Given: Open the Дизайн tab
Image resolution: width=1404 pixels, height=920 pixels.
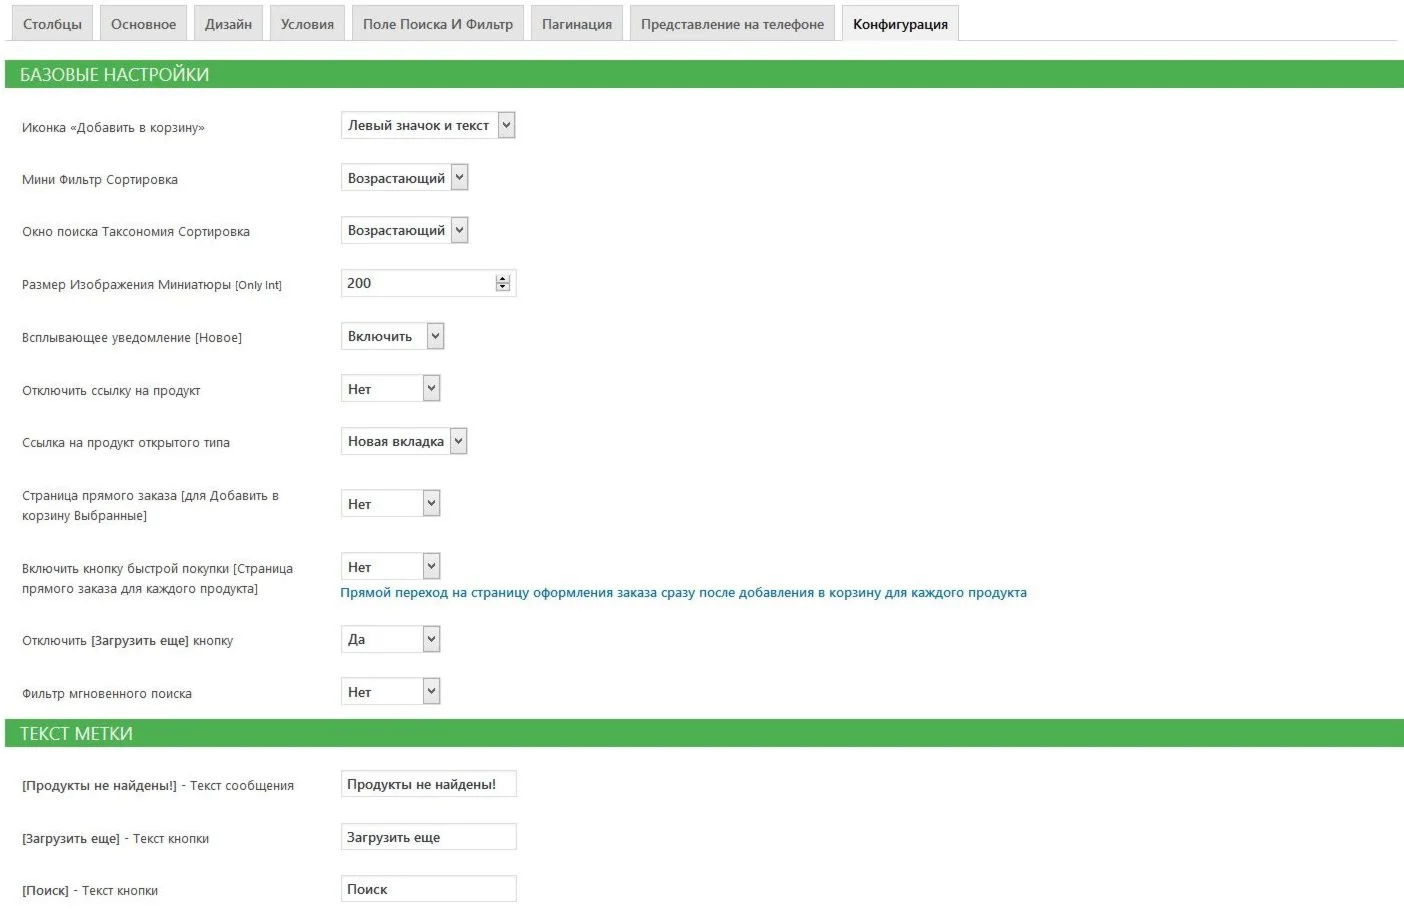Looking at the screenshot, I should (228, 23).
